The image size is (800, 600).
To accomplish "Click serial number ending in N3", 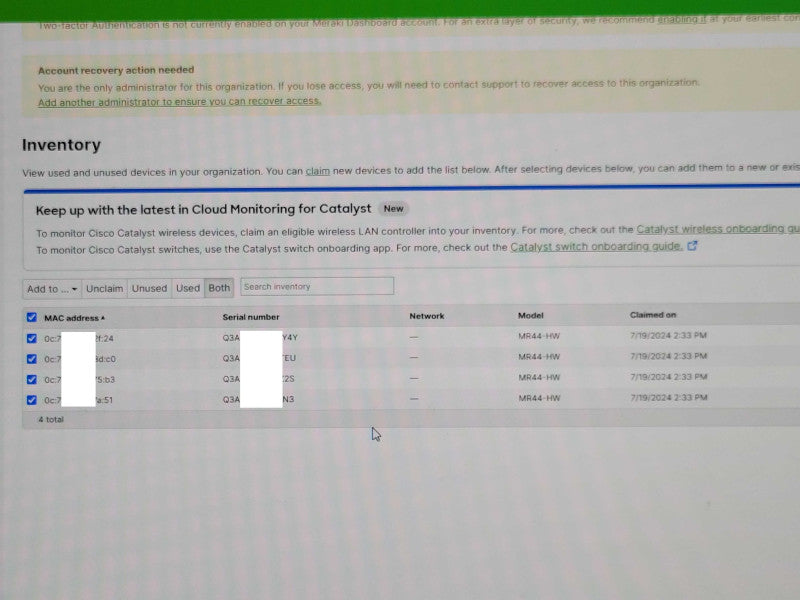I will click(x=259, y=399).
